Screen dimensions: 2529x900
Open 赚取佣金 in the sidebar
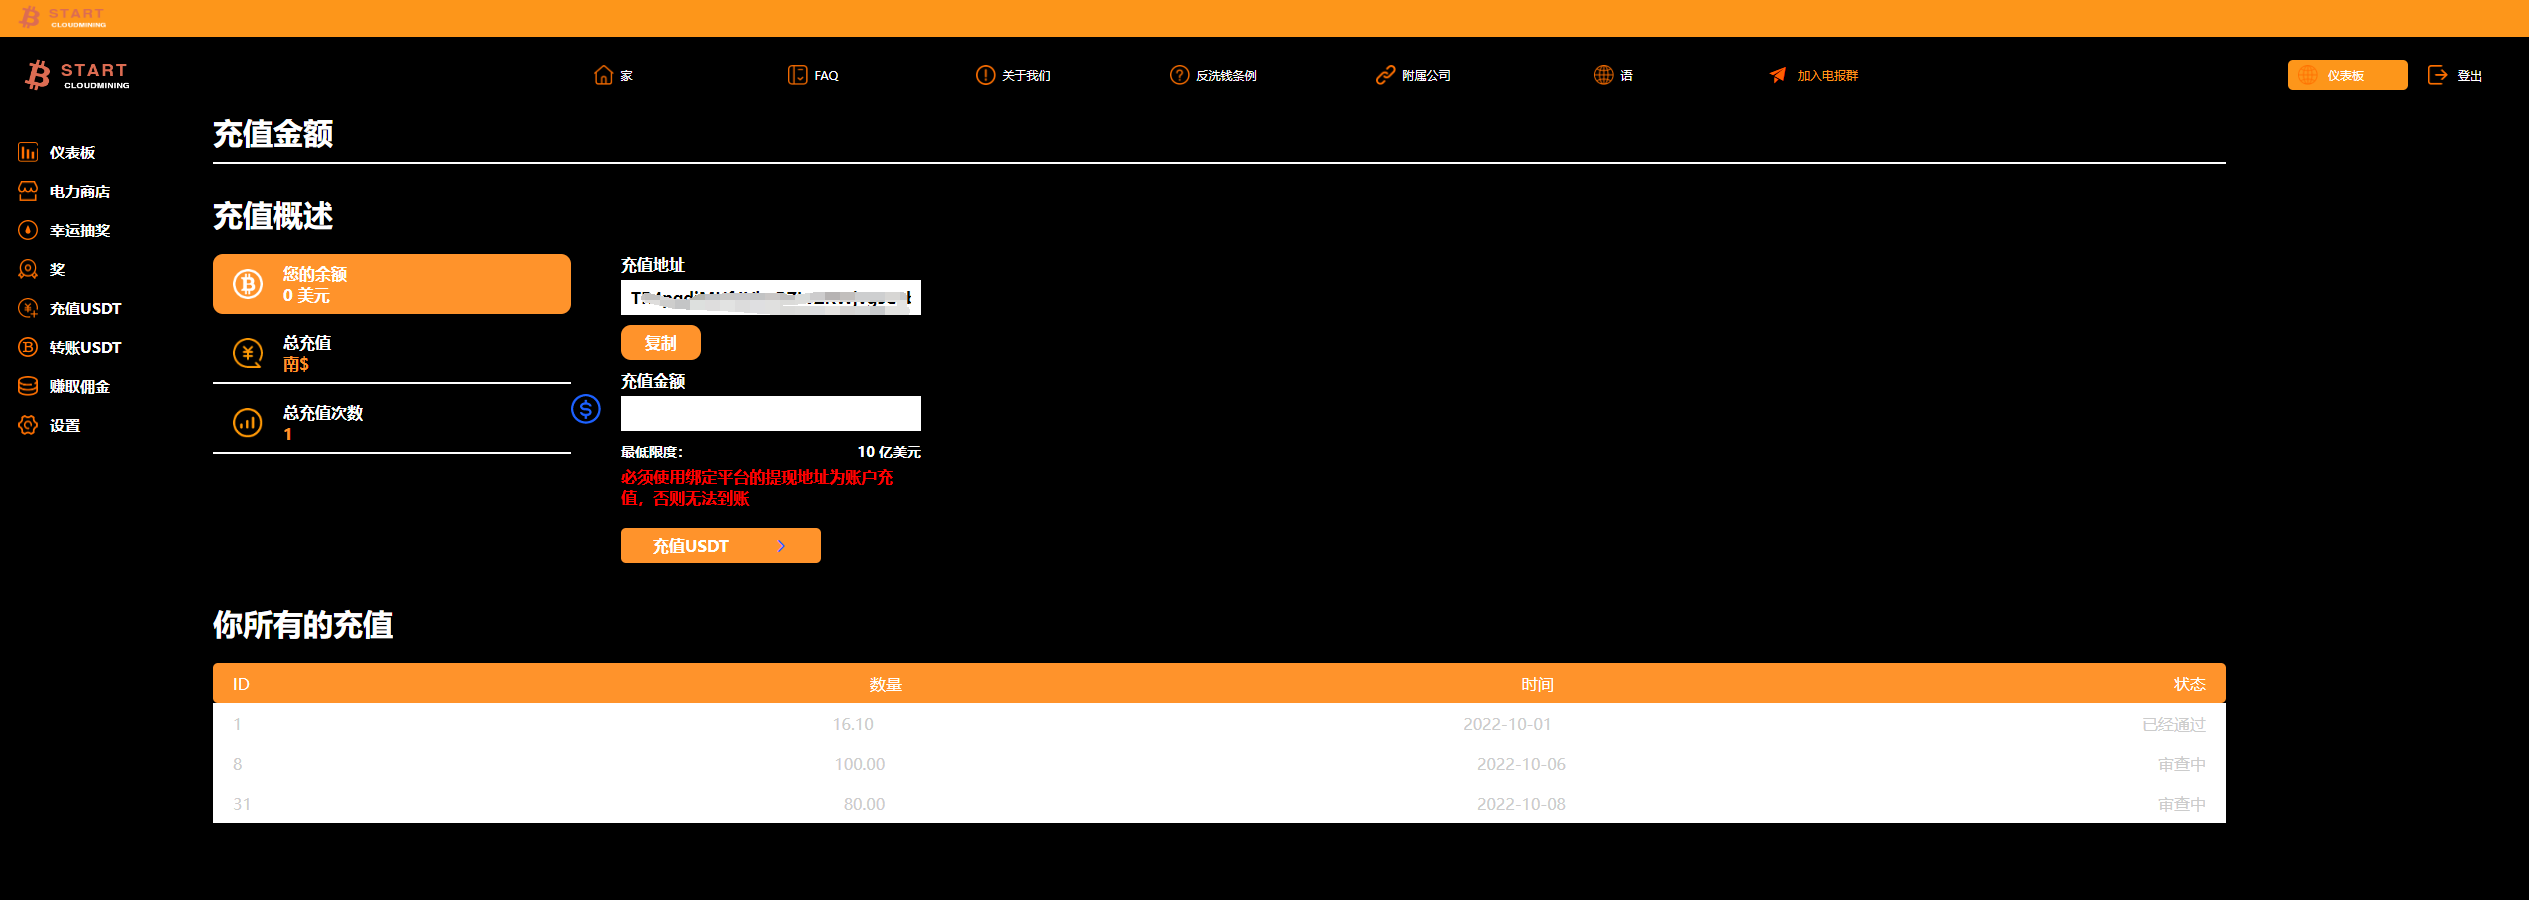79,386
